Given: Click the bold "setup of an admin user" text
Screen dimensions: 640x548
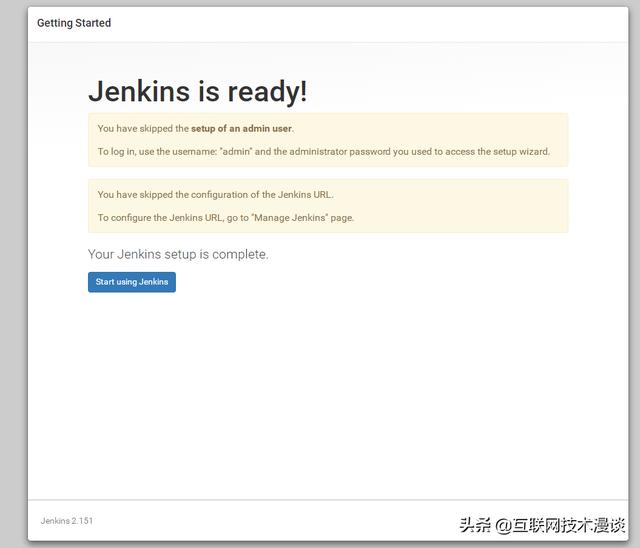Looking at the screenshot, I should coord(241,129).
